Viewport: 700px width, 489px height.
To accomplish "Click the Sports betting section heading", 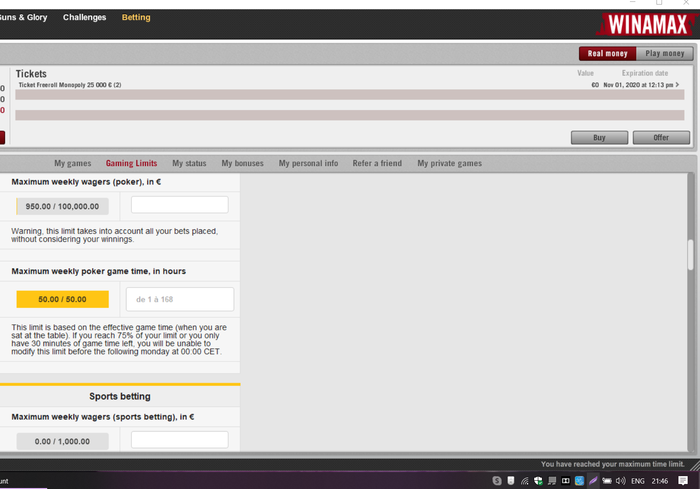I will click(x=120, y=396).
